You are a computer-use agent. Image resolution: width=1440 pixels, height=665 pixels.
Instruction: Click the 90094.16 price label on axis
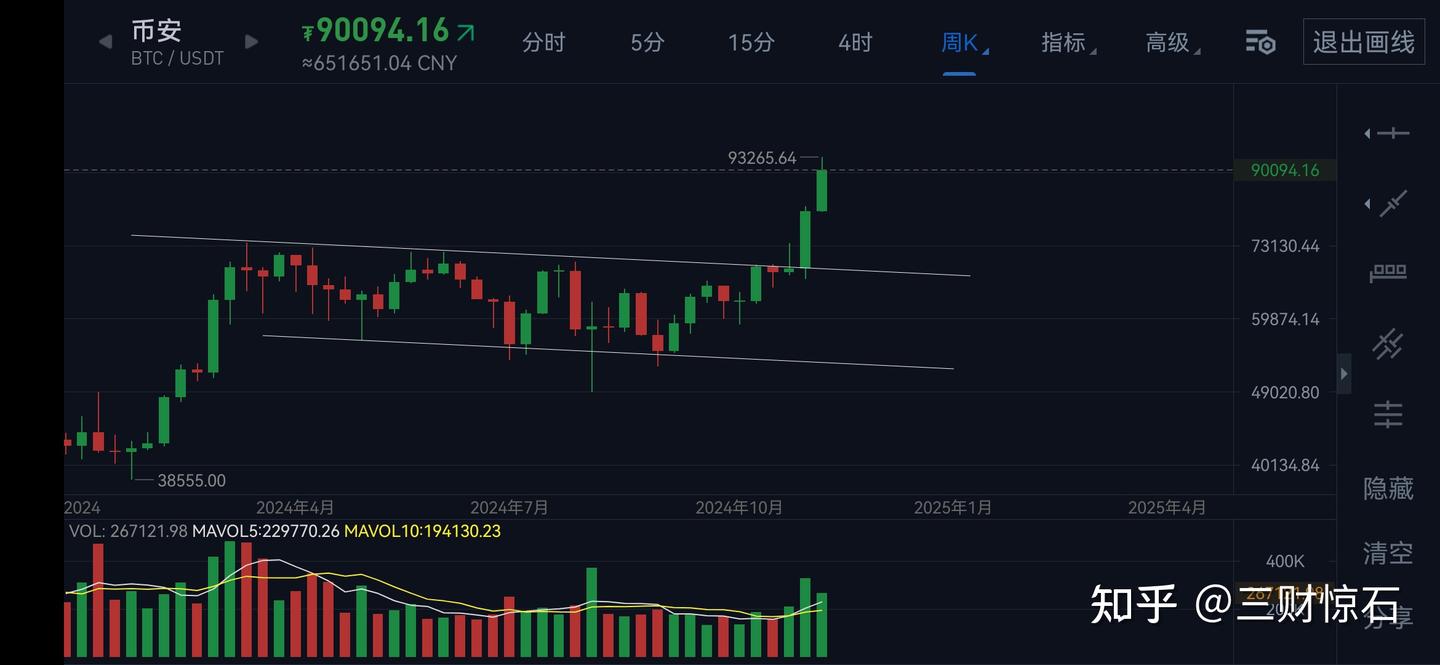pyautogui.click(x=1285, y=170)
